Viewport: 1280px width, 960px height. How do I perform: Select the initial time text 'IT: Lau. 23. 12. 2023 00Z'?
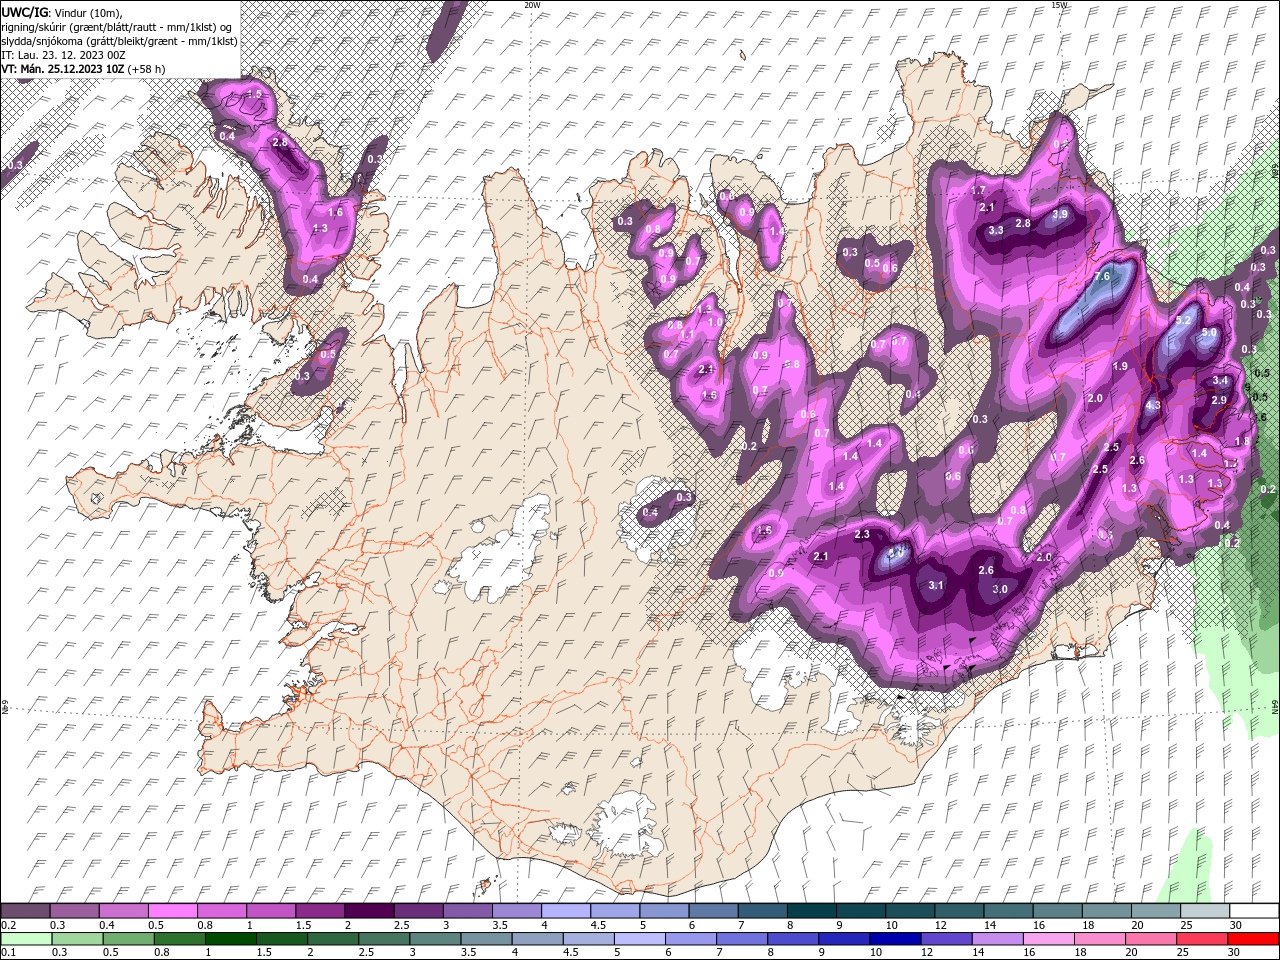(63, 55)
